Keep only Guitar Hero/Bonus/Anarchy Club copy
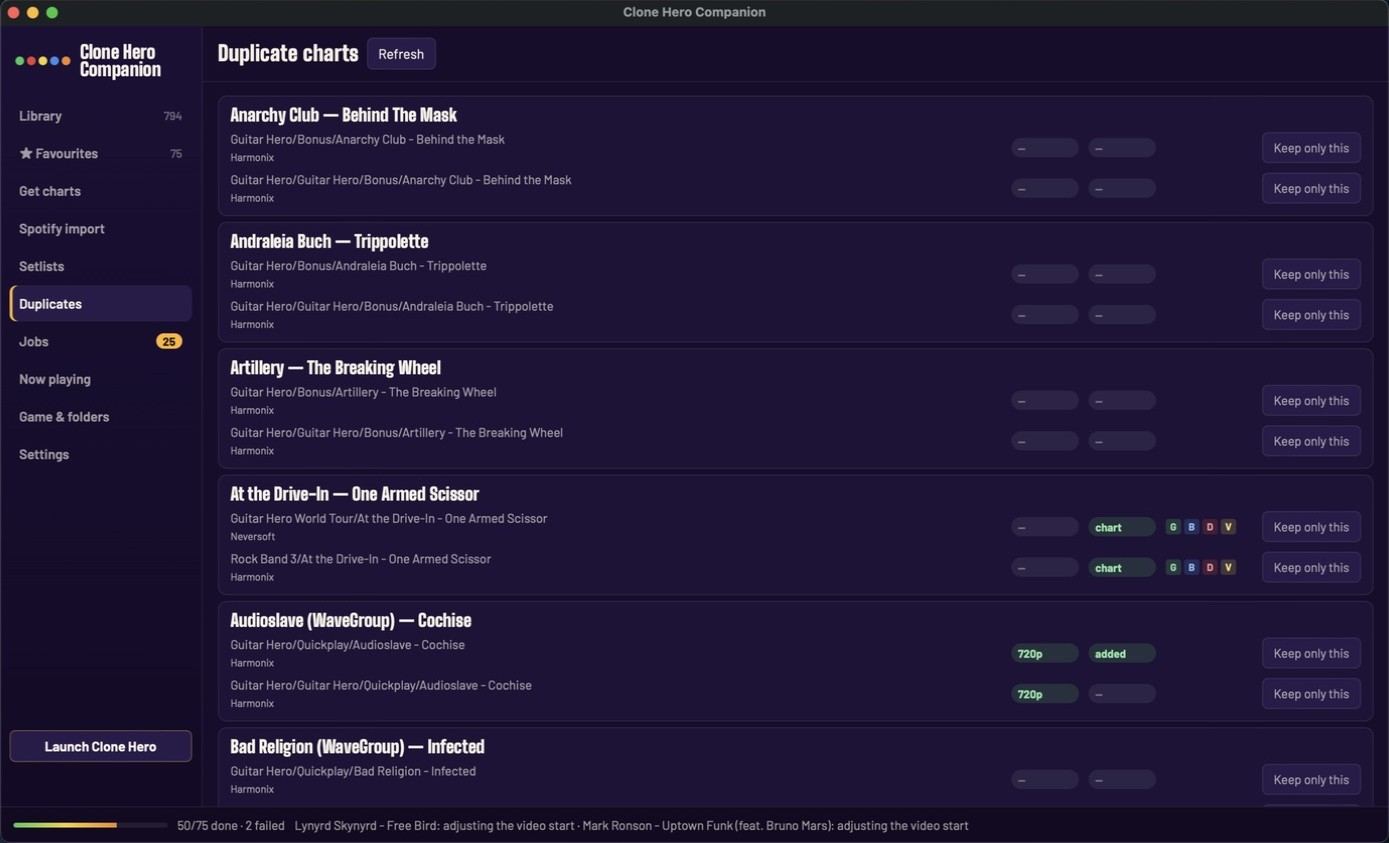 pos(1311,148)
